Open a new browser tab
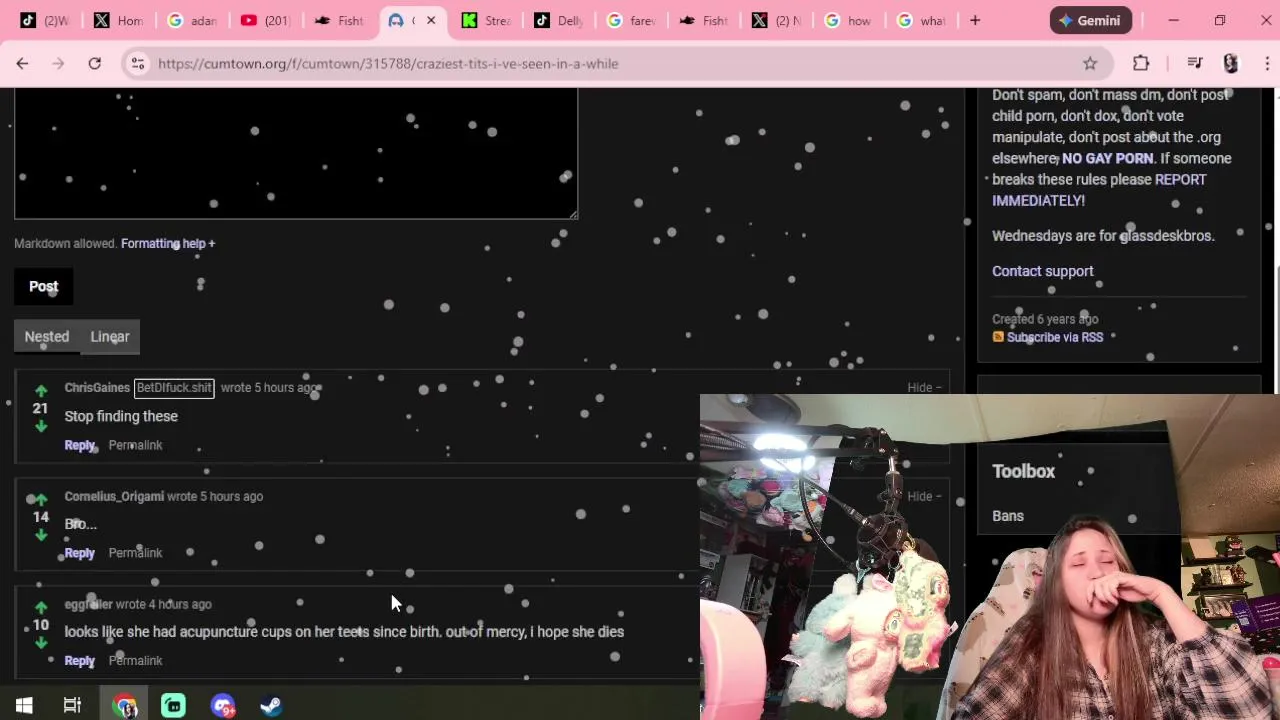The width and height of the screenshot is (1280, 720). (975, 20)
